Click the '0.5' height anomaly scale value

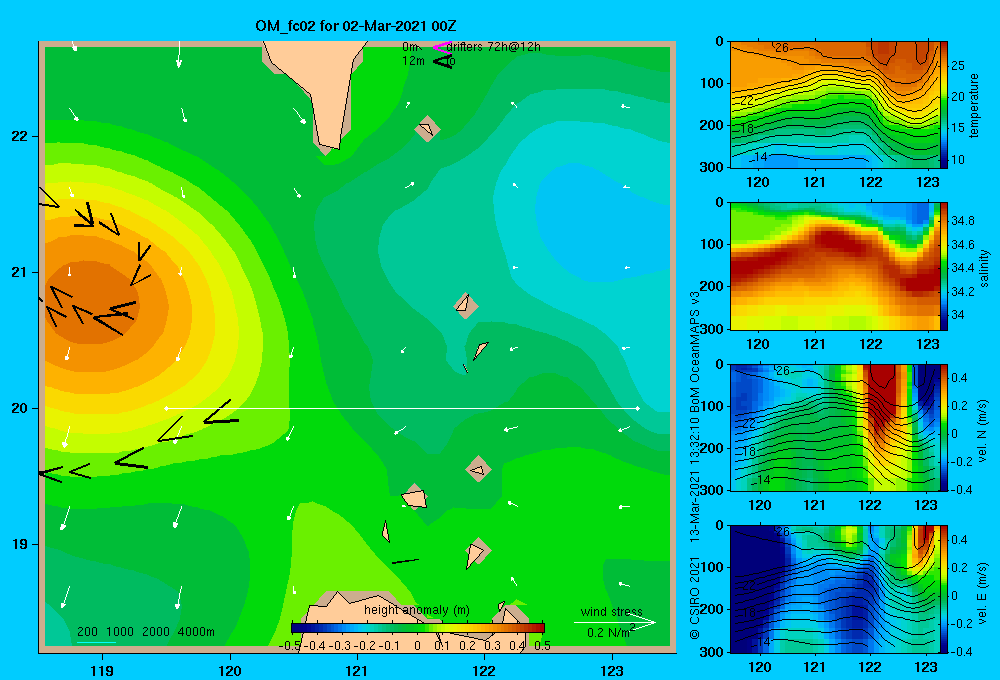pos(542,646)
